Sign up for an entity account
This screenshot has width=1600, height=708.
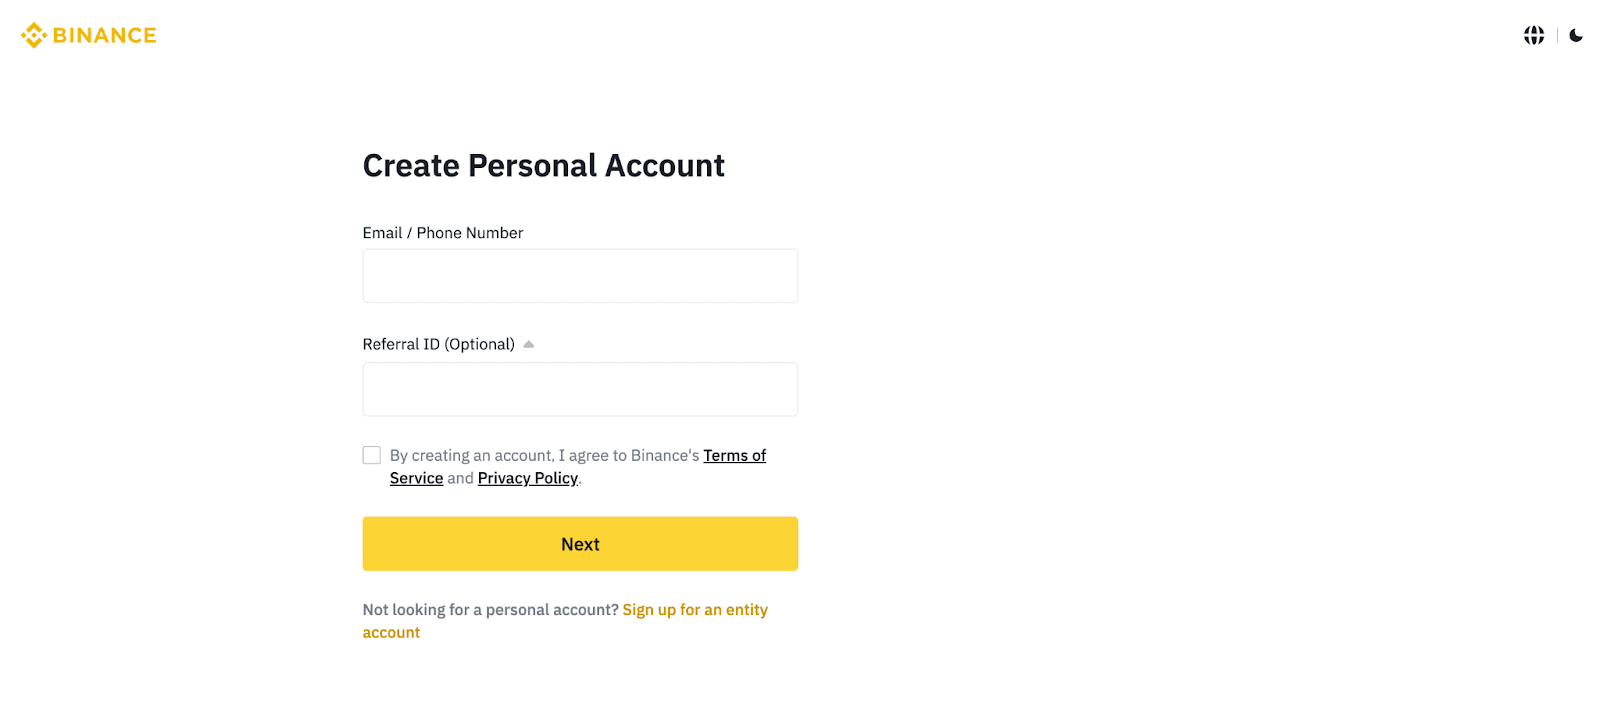[x=695, y=609]
